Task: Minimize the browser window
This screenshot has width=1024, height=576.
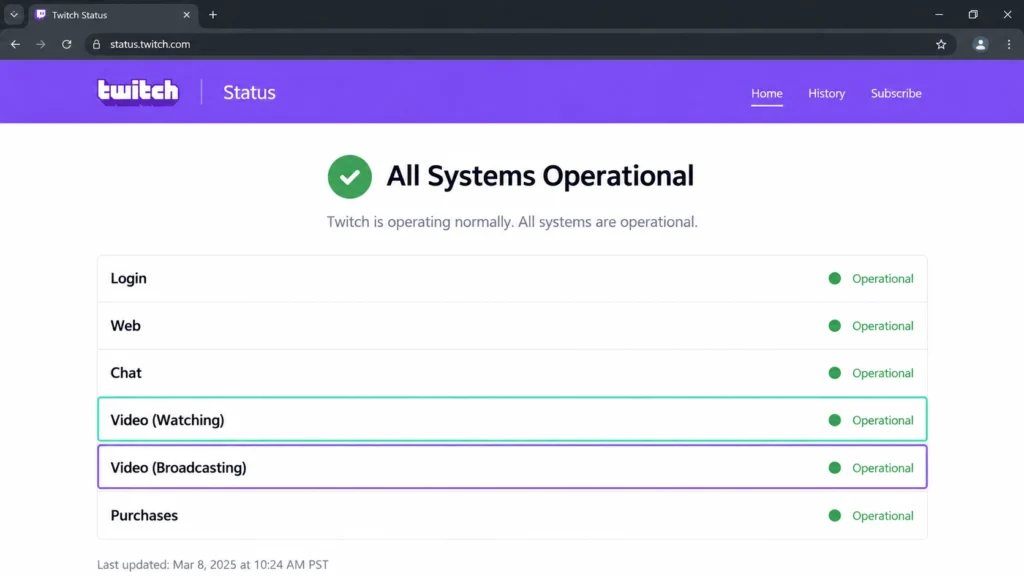Action: click(939, 14)
